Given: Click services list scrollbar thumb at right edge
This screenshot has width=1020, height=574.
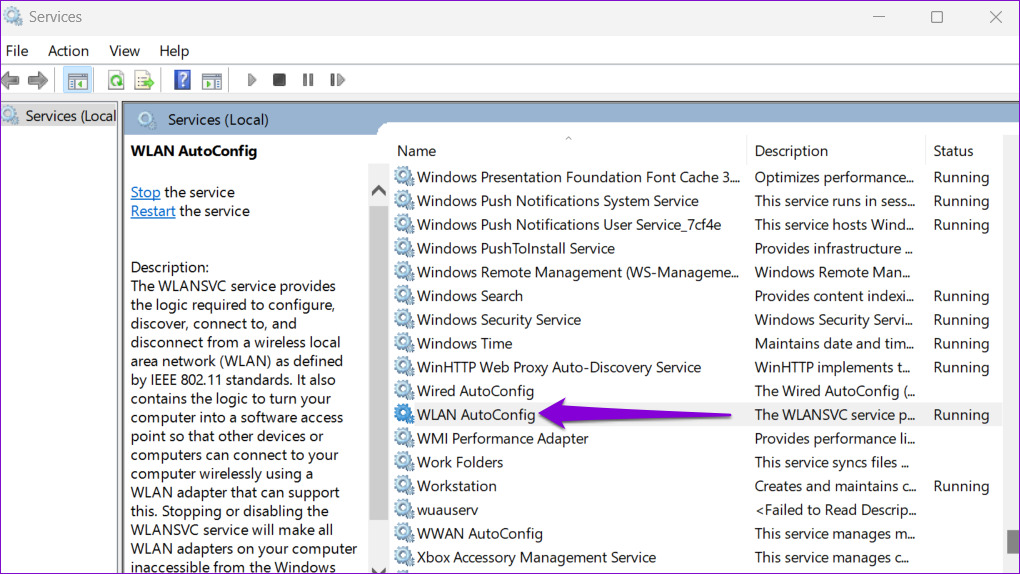Looking at the screenshot, I should click(x=1012, y=541).
